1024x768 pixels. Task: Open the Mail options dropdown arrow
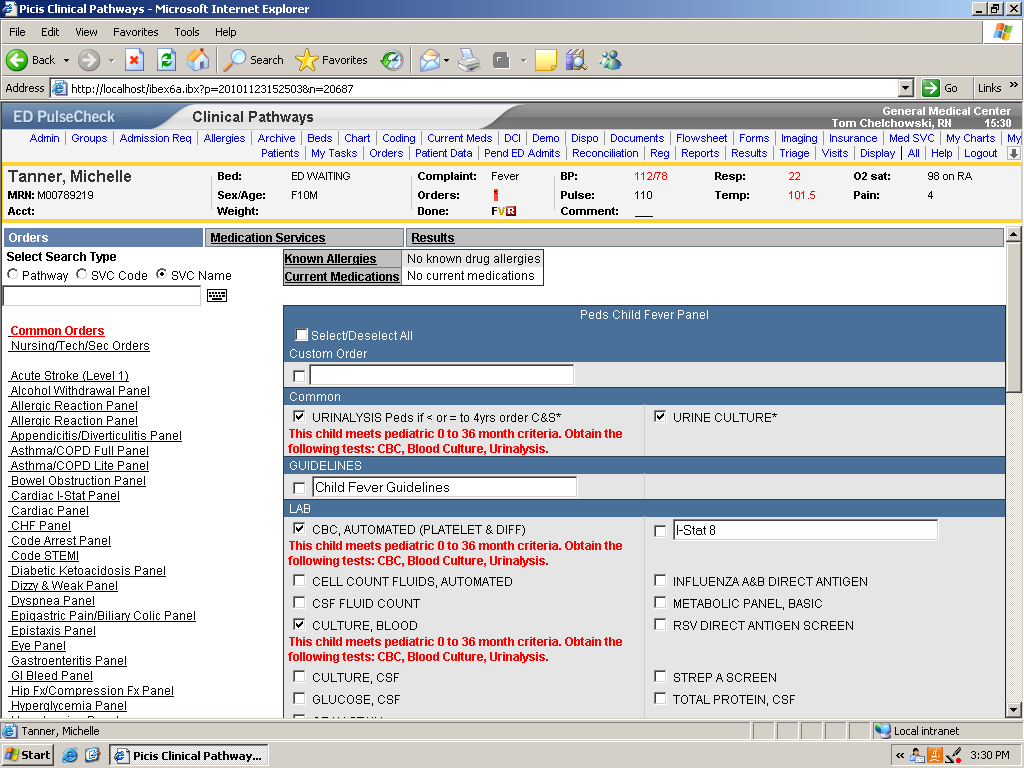[x=446, y=60]
